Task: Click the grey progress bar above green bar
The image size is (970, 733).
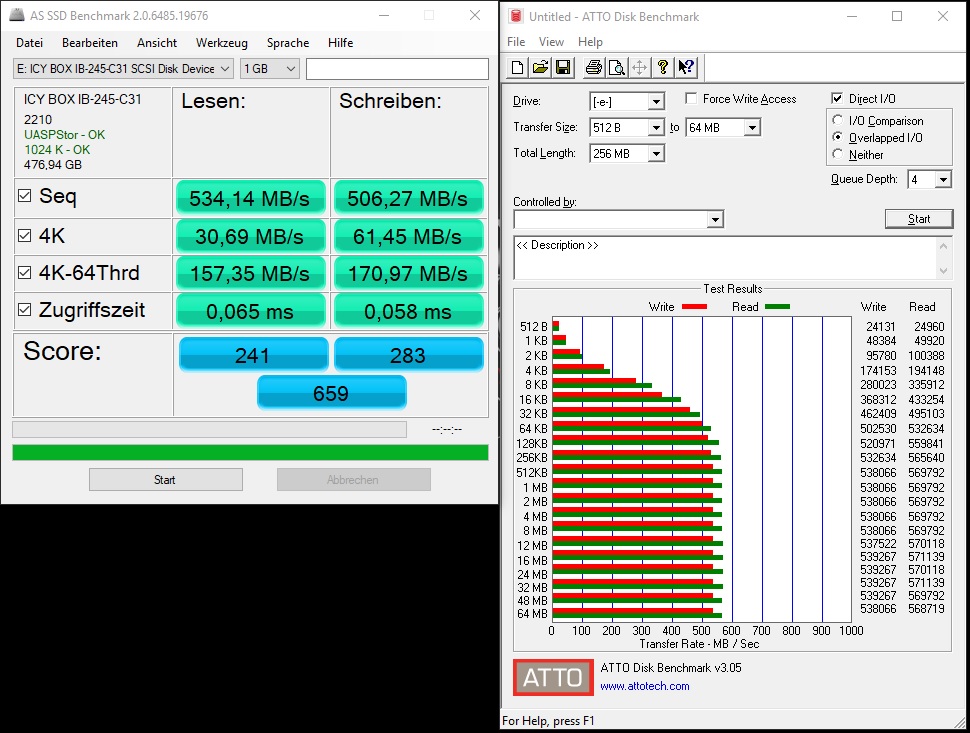Action: pos(209,429)
